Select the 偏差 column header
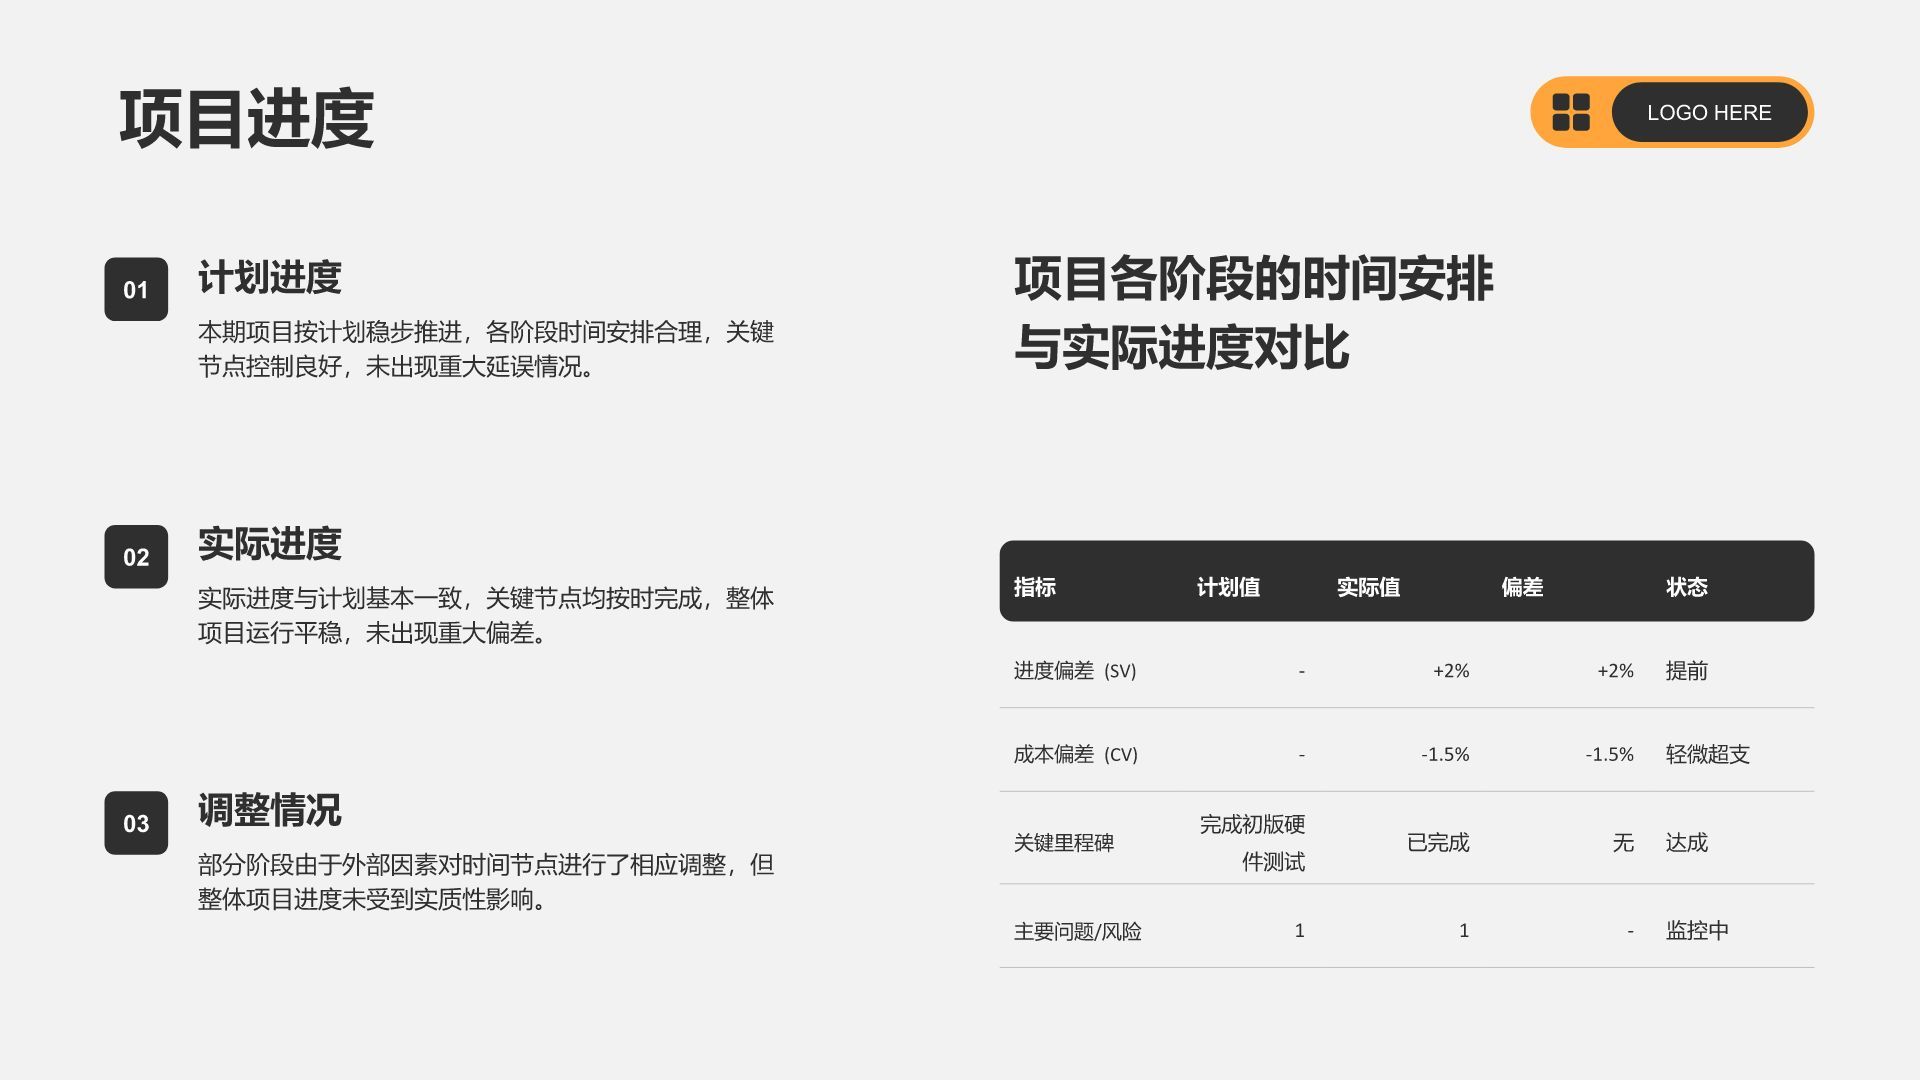Viewport: 1920px width, 1080px height. pyautogui.click(x=1522, y=587)
